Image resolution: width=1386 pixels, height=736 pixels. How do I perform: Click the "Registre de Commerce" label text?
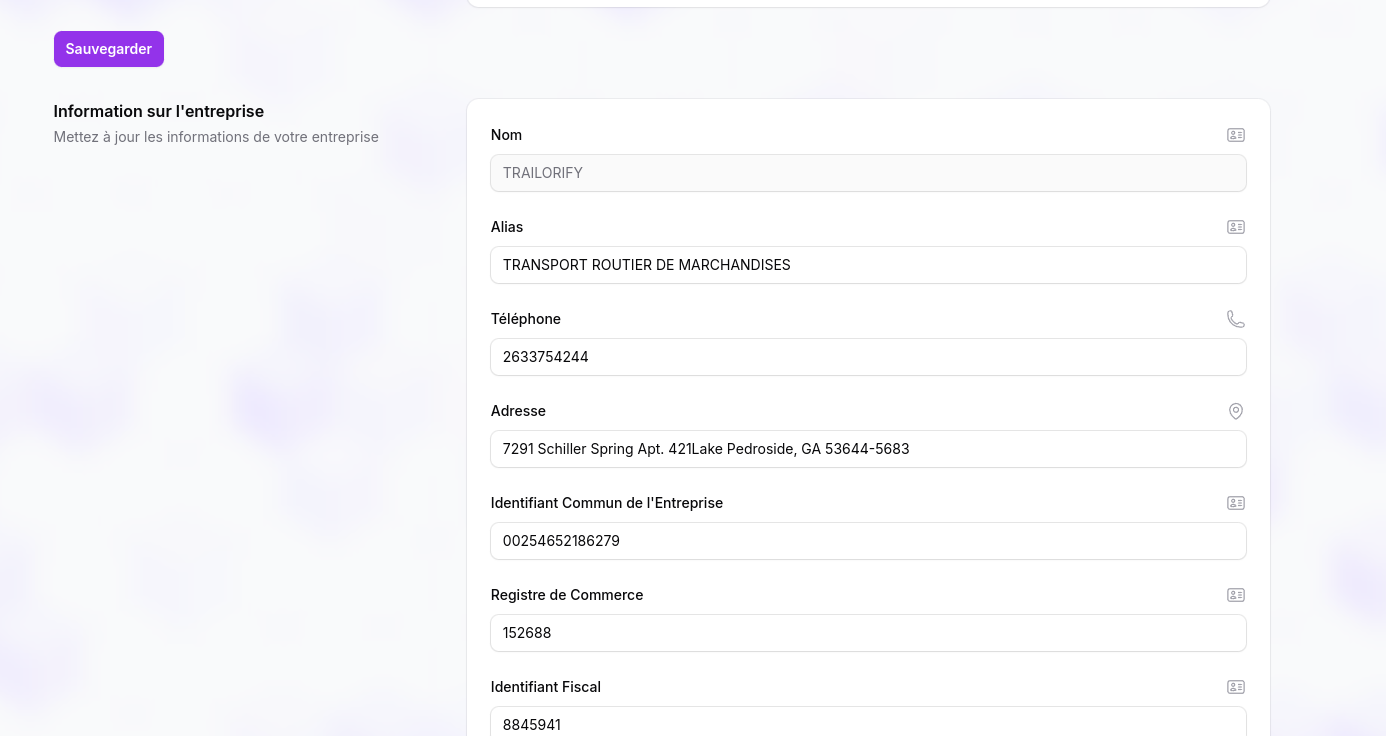(x=566, y=595)
